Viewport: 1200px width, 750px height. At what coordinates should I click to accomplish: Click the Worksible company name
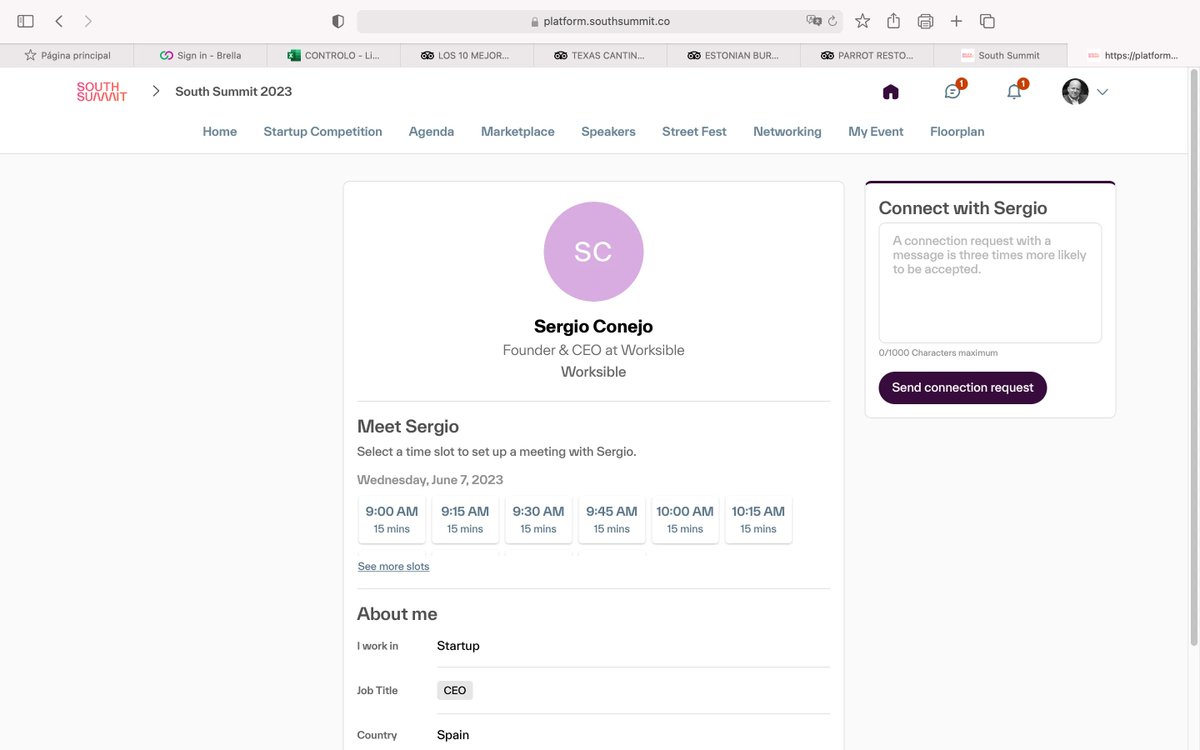tap(593, 372)
